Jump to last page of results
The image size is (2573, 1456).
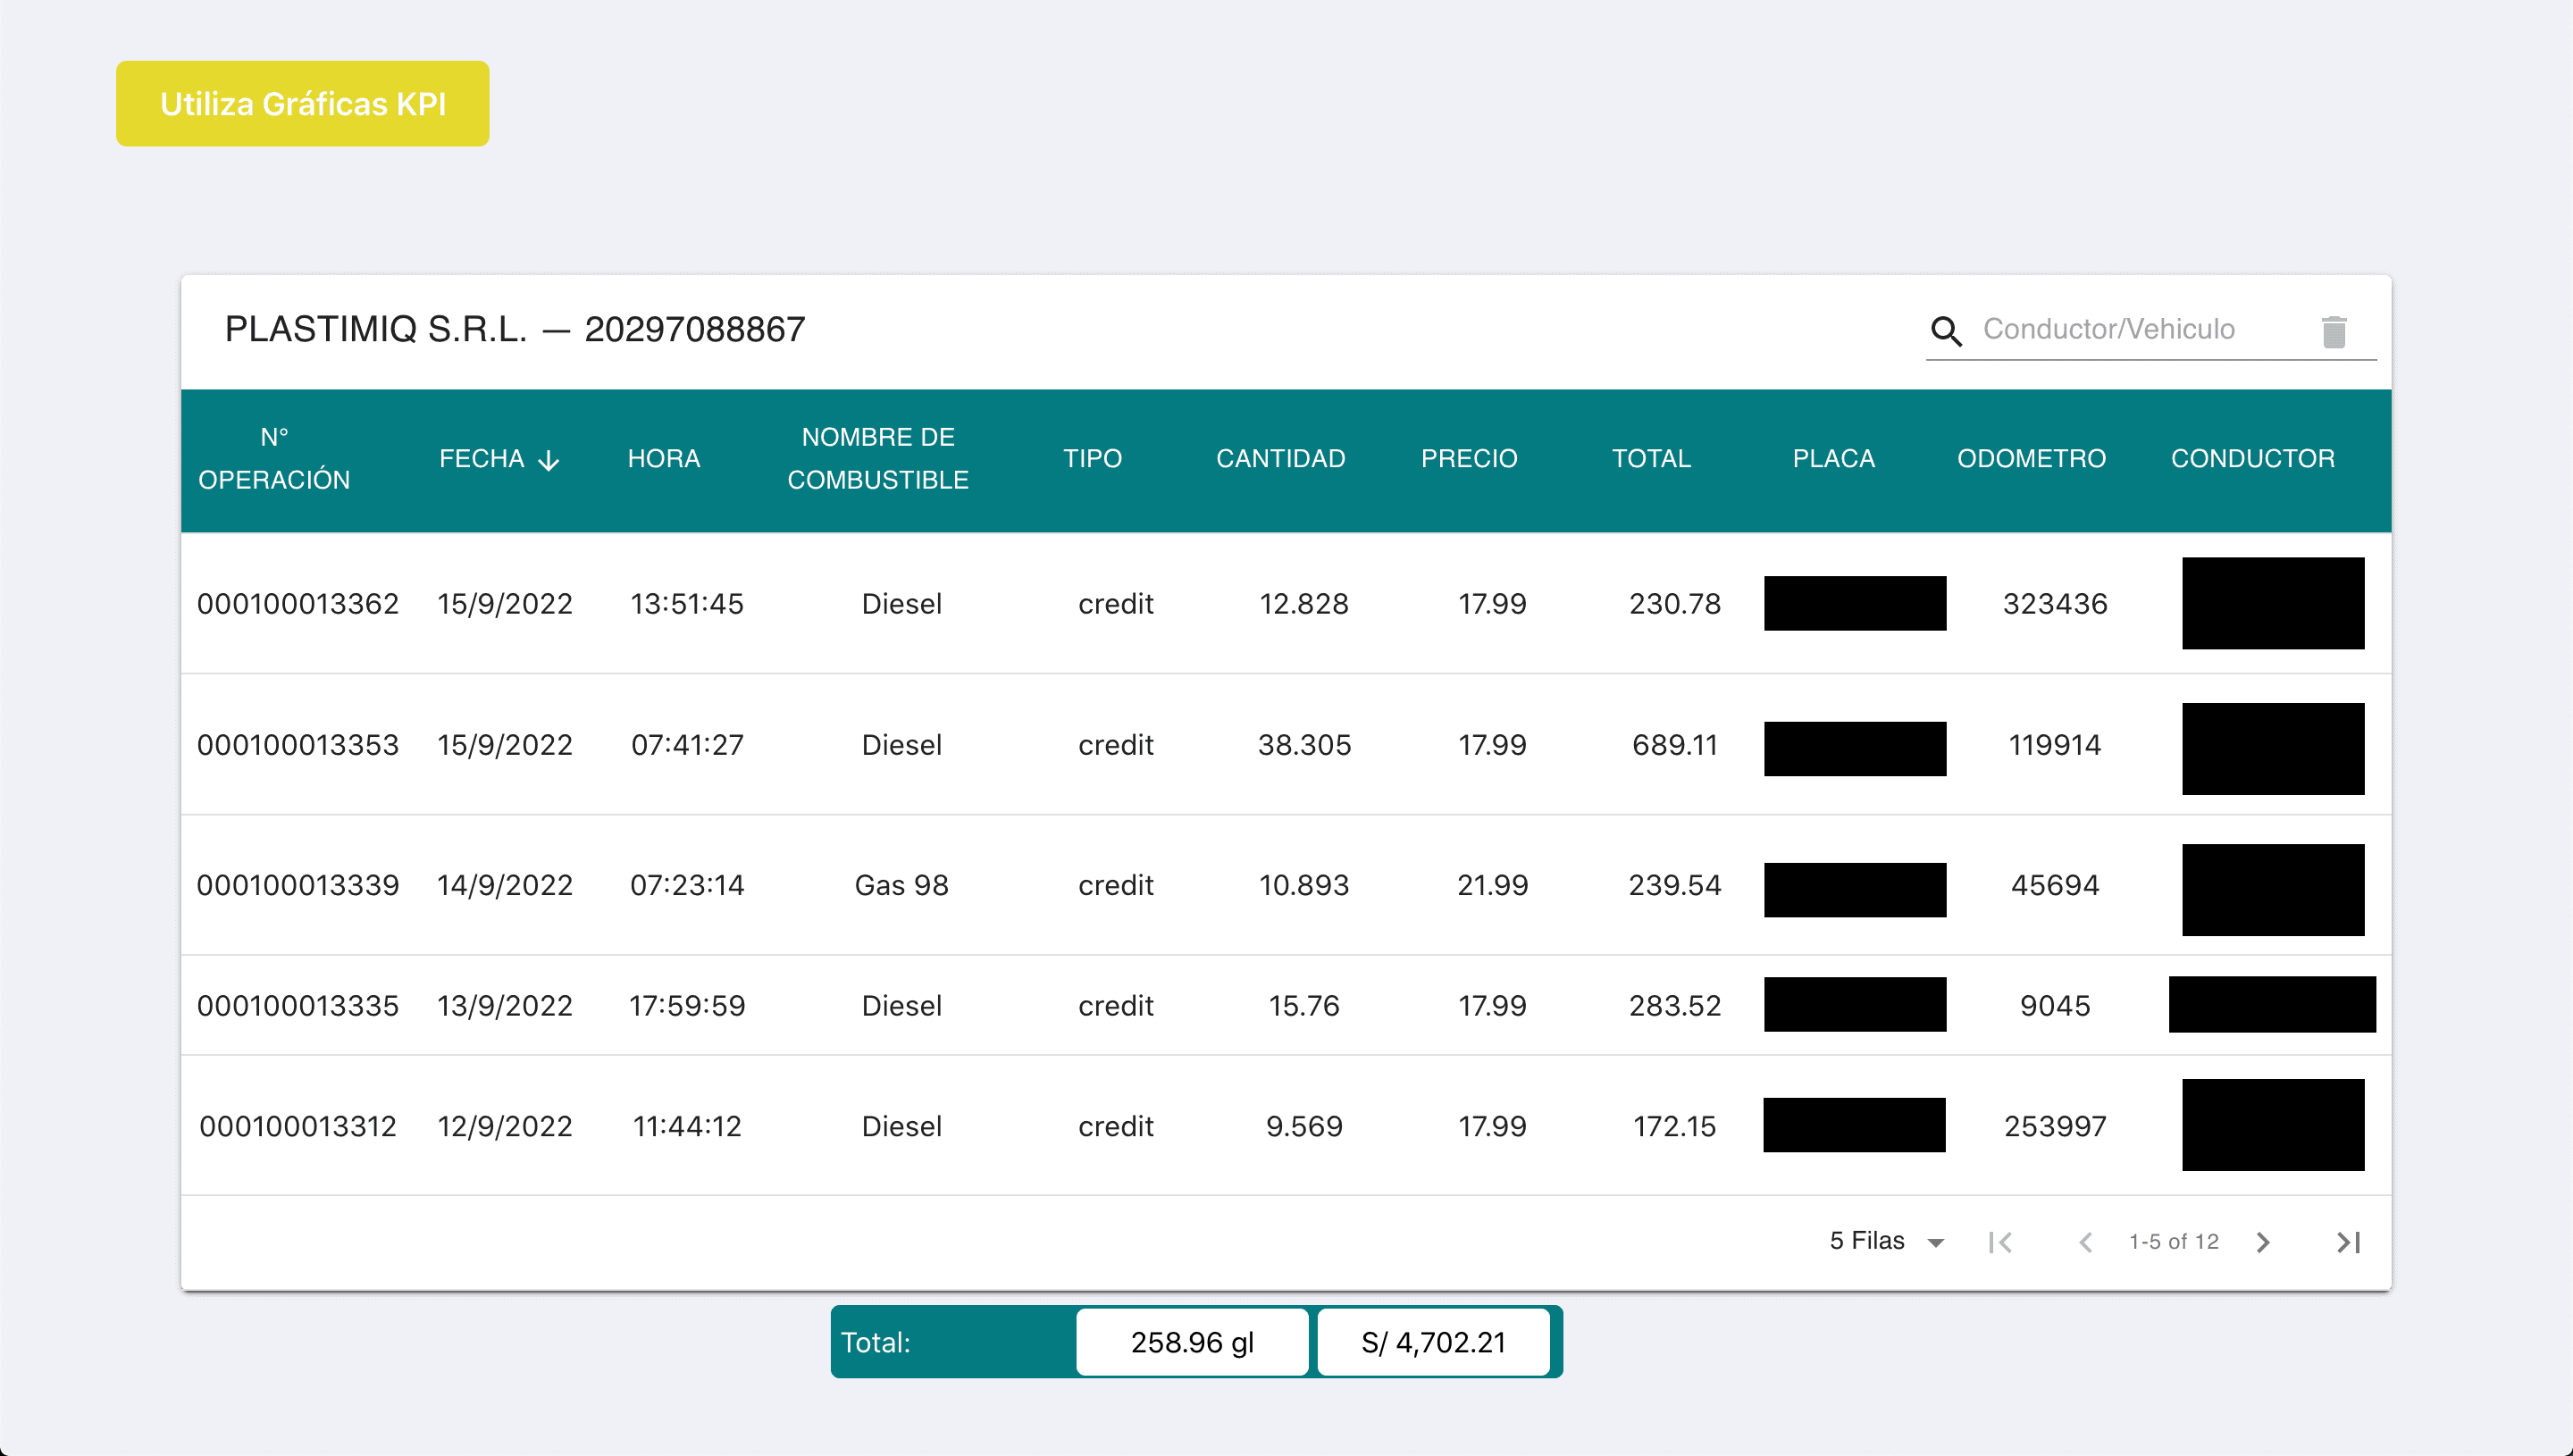click(x=2348, y=1242)
